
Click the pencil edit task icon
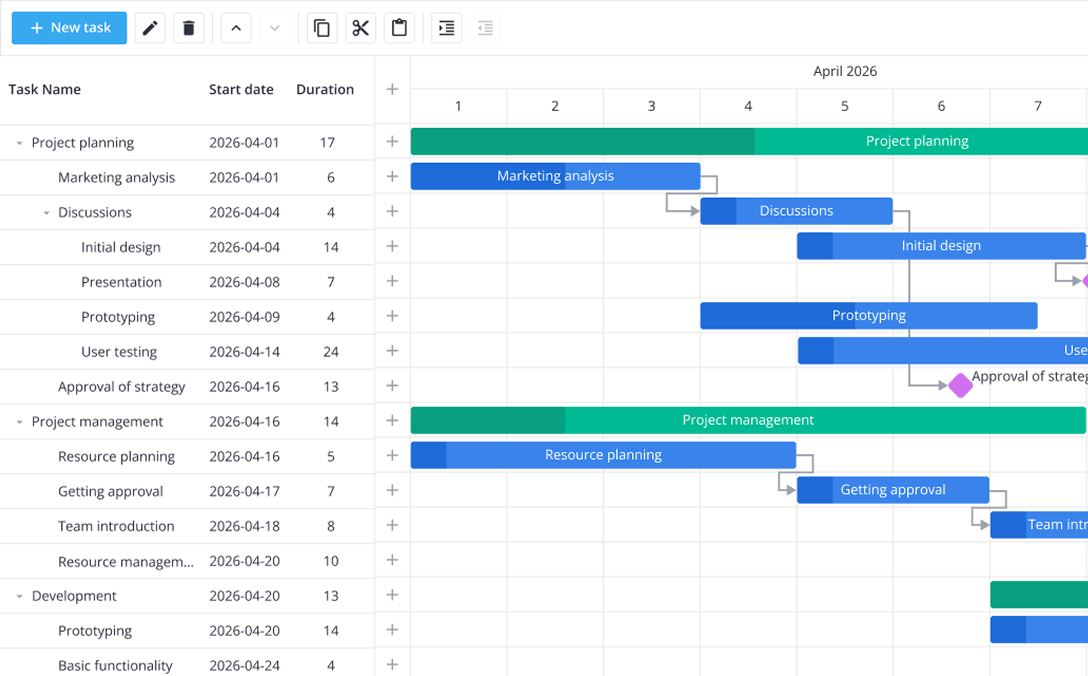150,28
